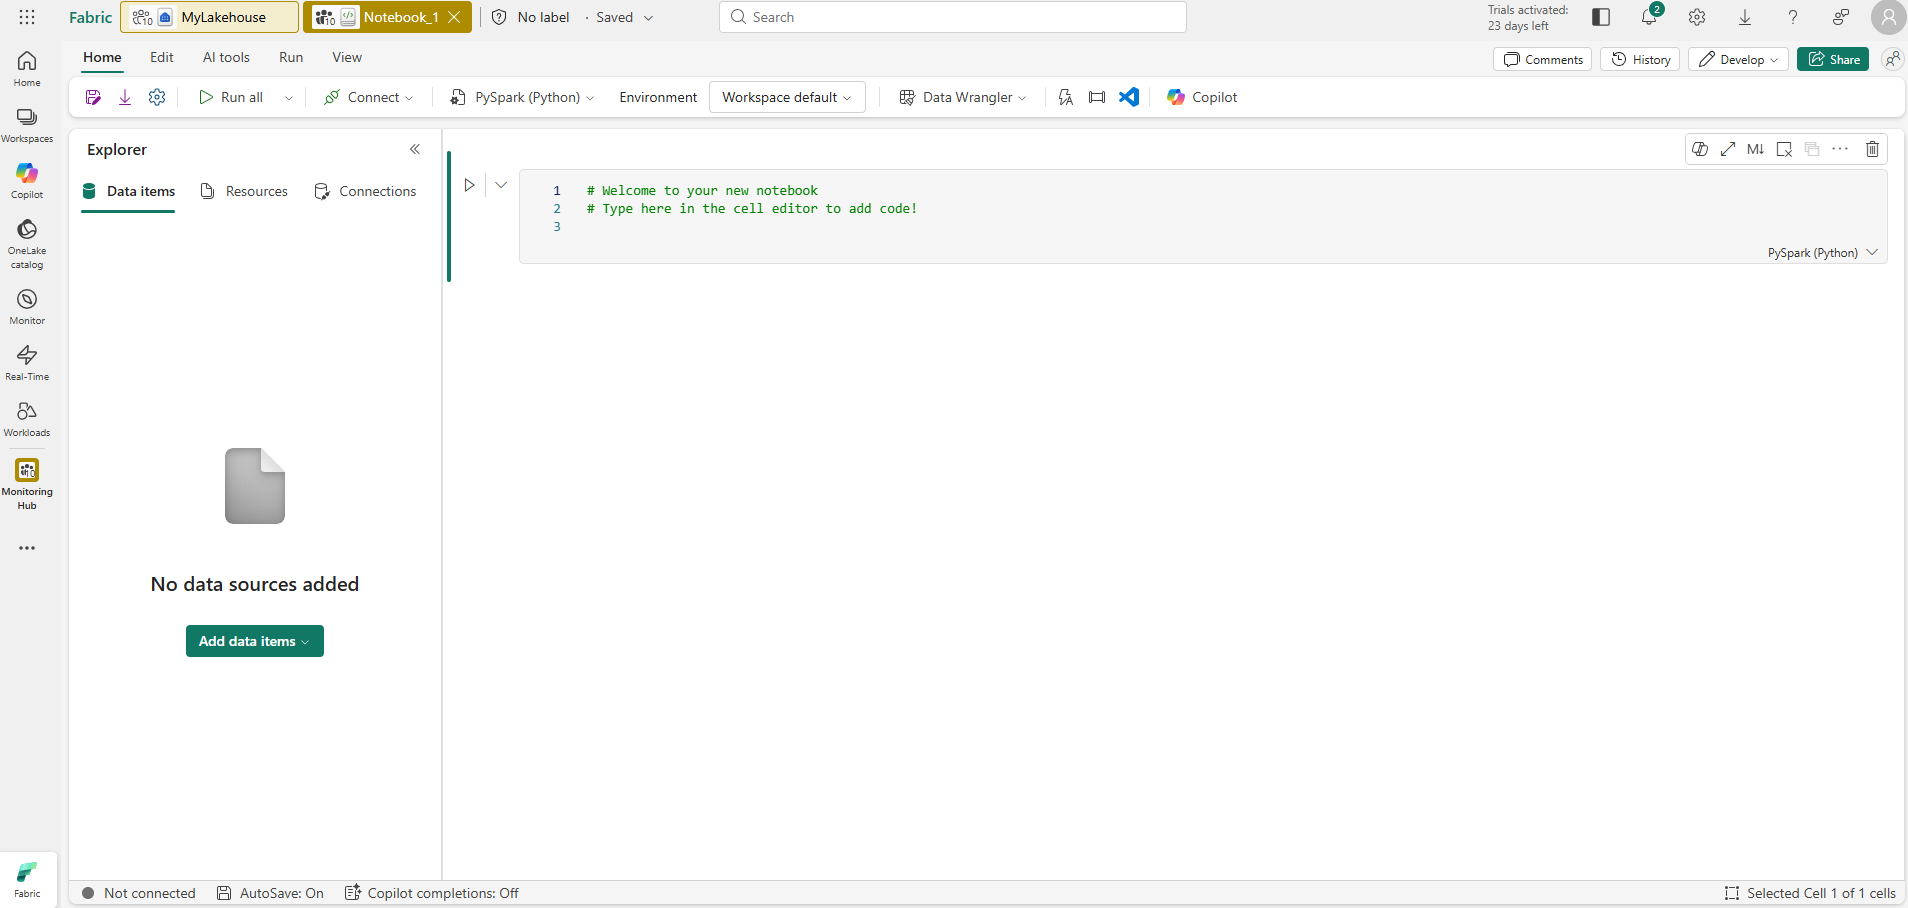Screen dimensions: 1908x908
Task: Click the Fabric experience switcher at bottom left
Action: (x=27, y=880)
